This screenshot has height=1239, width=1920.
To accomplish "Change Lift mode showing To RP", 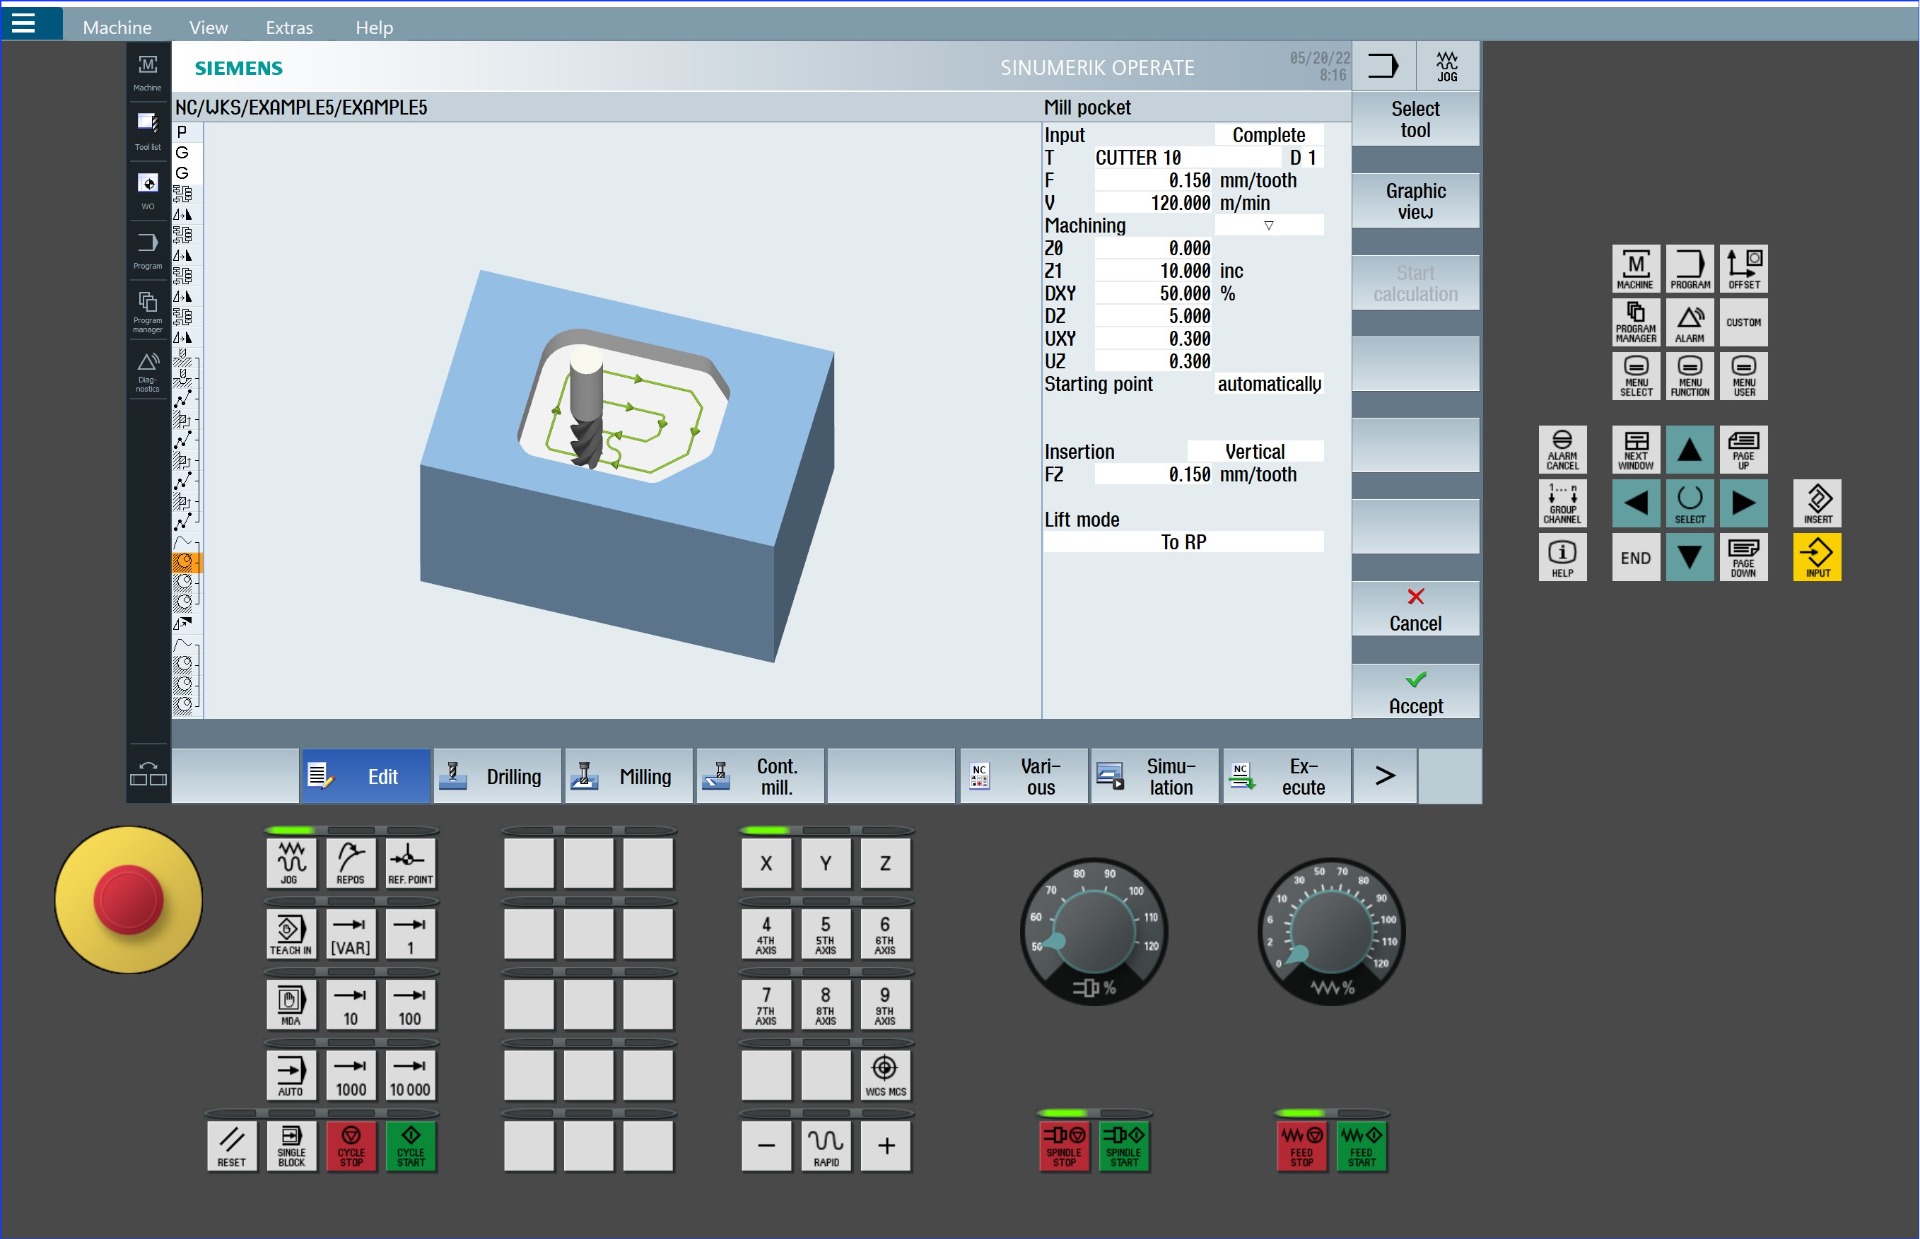I will pos(1184,542).
